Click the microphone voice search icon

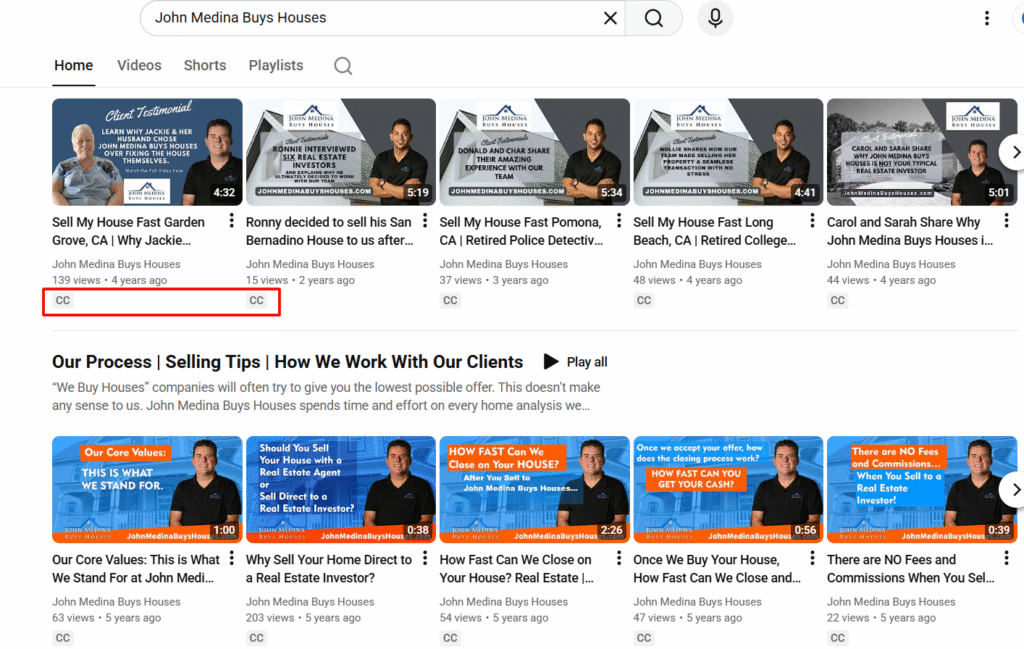(715, 18)
